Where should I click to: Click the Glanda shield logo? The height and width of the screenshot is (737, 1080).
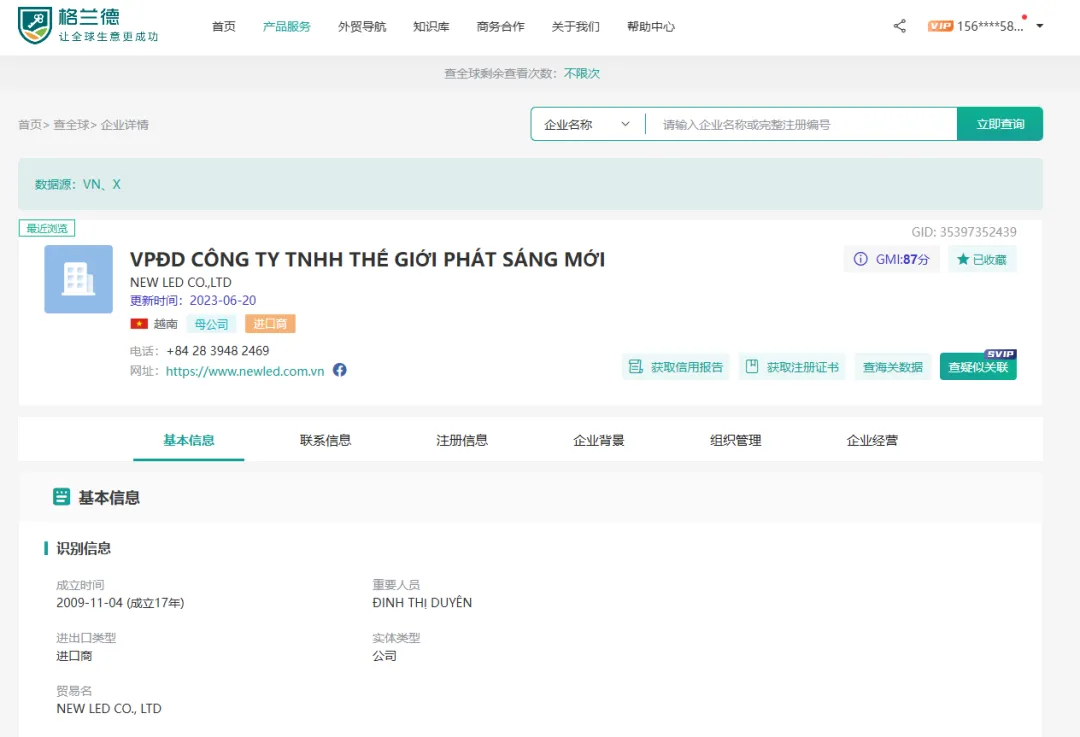pyautogui.click(x=35, y=26)
